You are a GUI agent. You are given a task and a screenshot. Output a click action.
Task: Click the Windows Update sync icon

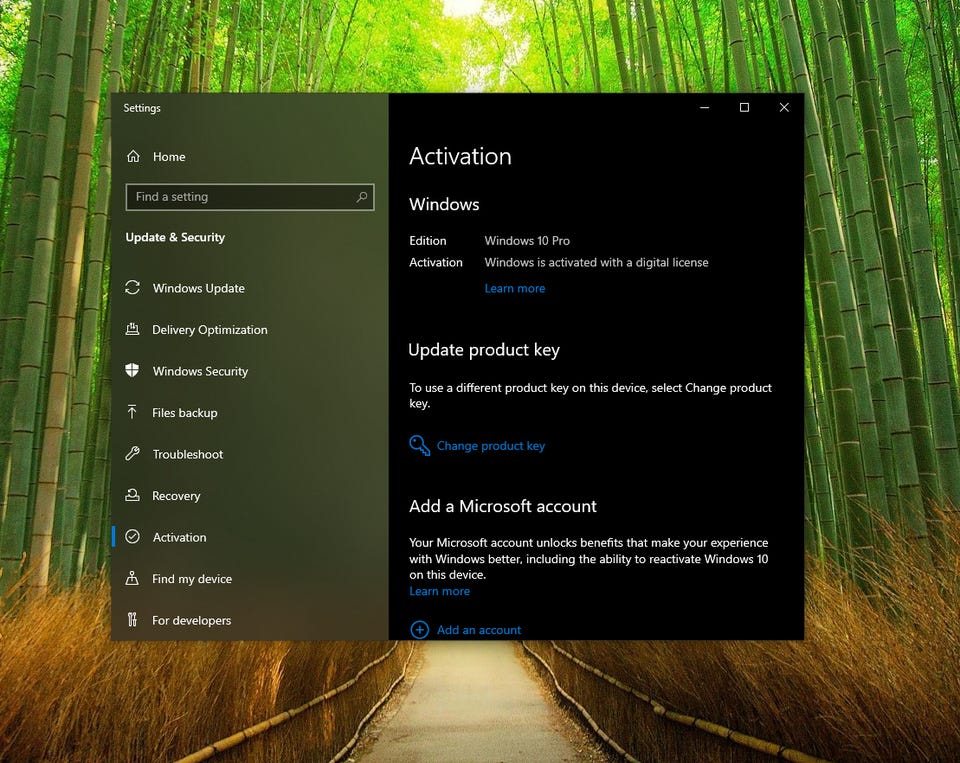[132, 288]
